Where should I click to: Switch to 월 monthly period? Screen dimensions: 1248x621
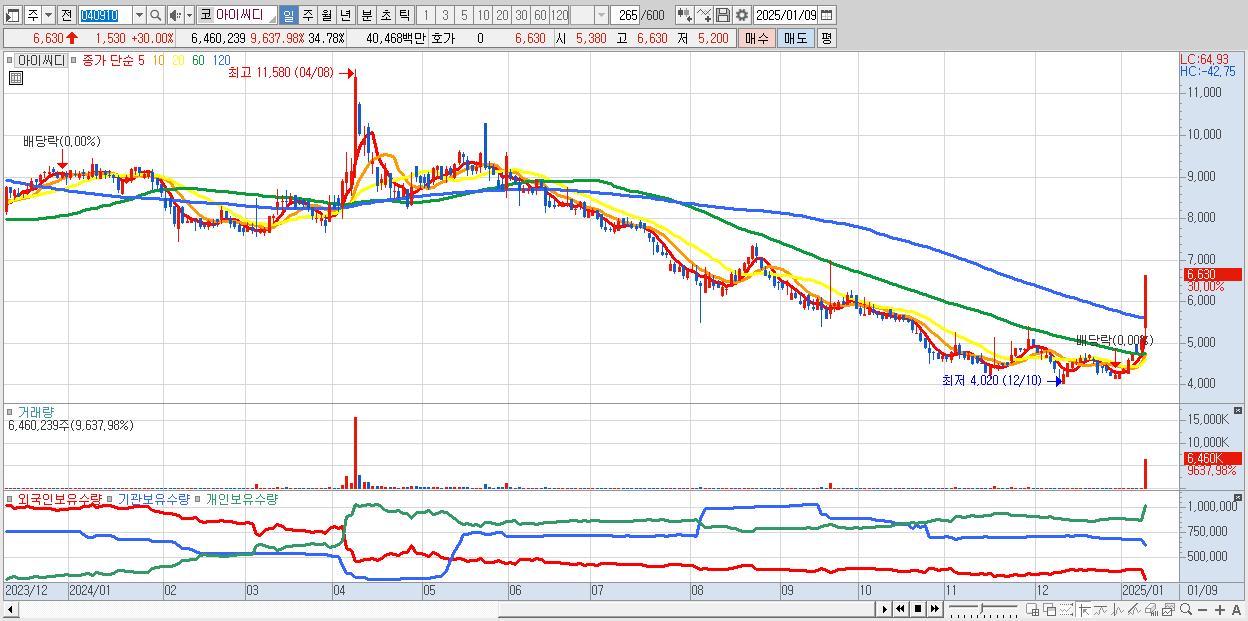(x=326, y=15)
